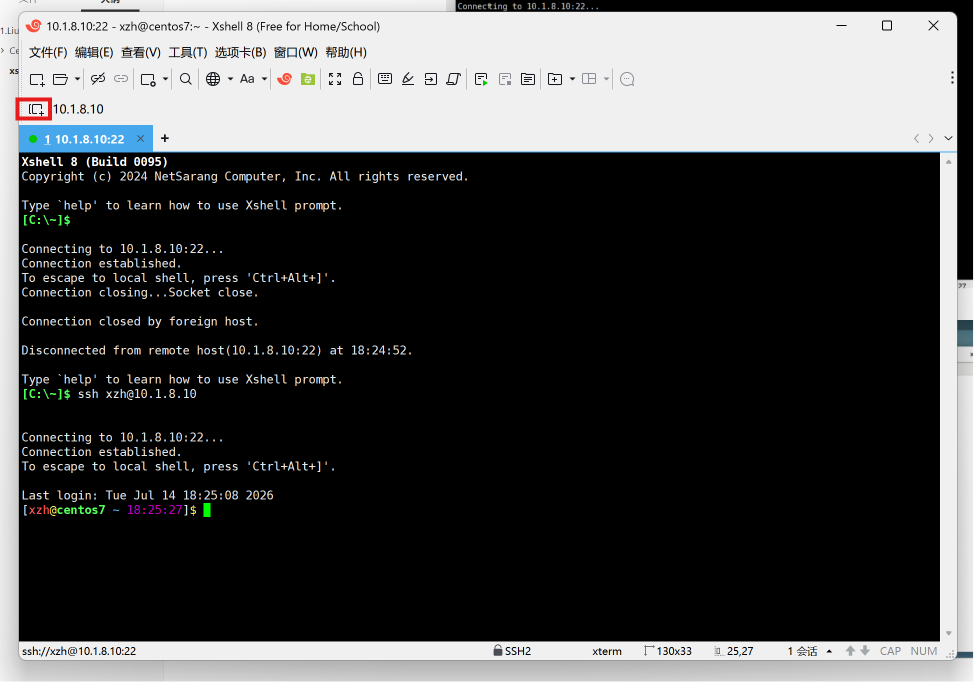Open the 文件(F) menu
The image size is (974, 682).
(x=48, y=52)
